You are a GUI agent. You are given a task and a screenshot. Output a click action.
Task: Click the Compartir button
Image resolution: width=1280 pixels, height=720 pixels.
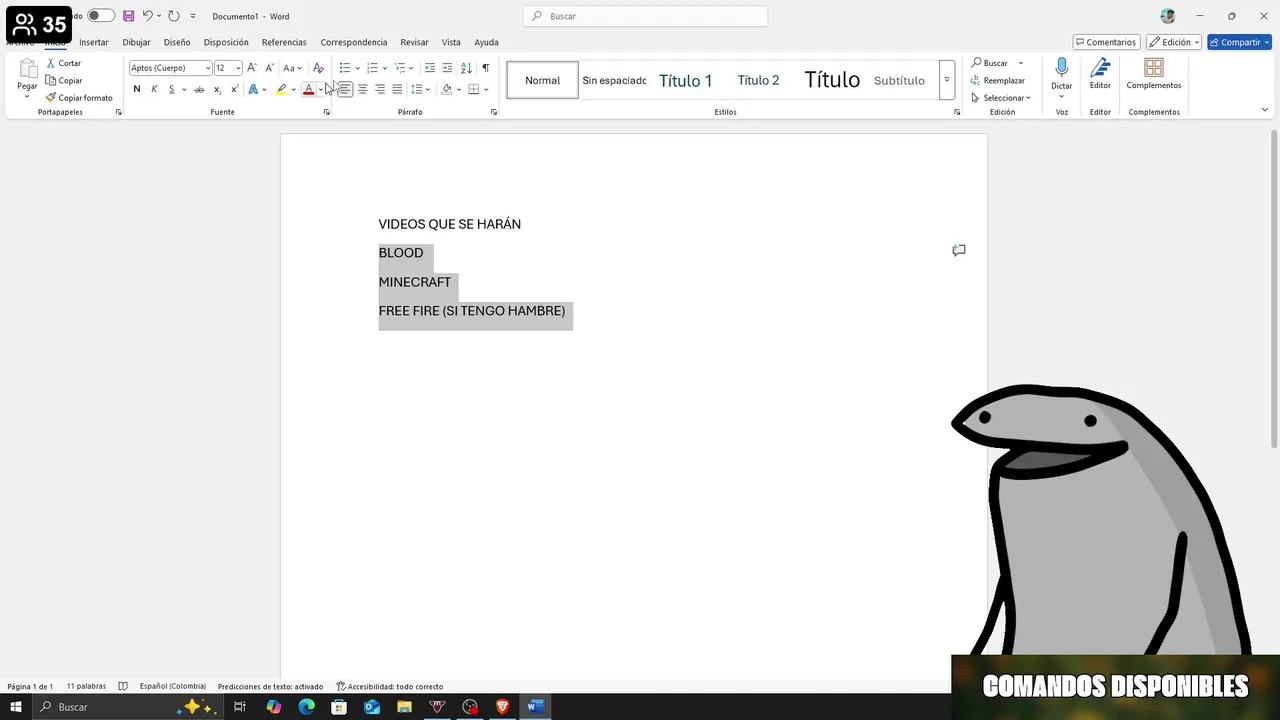[1239, 42]
